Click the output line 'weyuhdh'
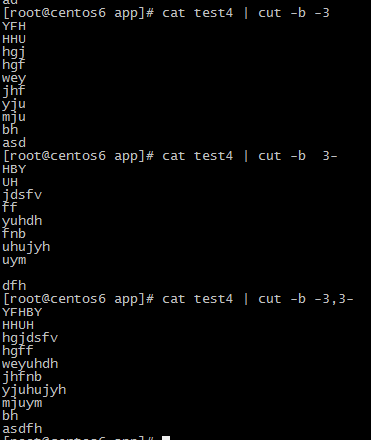This screenshot has width=371, height=440. [x=30, y=364]
